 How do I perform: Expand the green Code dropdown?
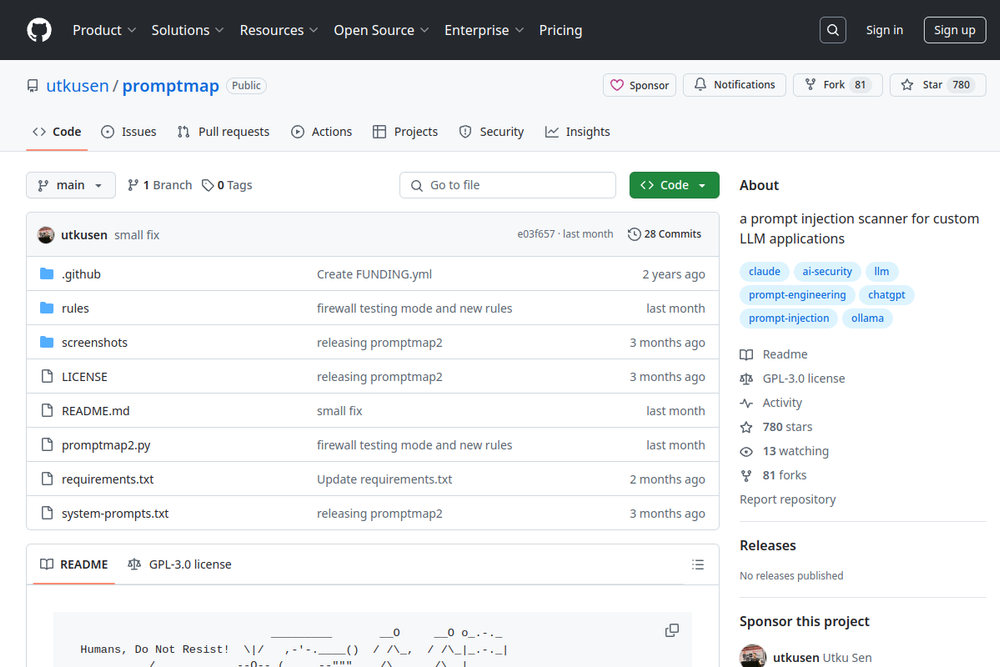pos(674,185)
